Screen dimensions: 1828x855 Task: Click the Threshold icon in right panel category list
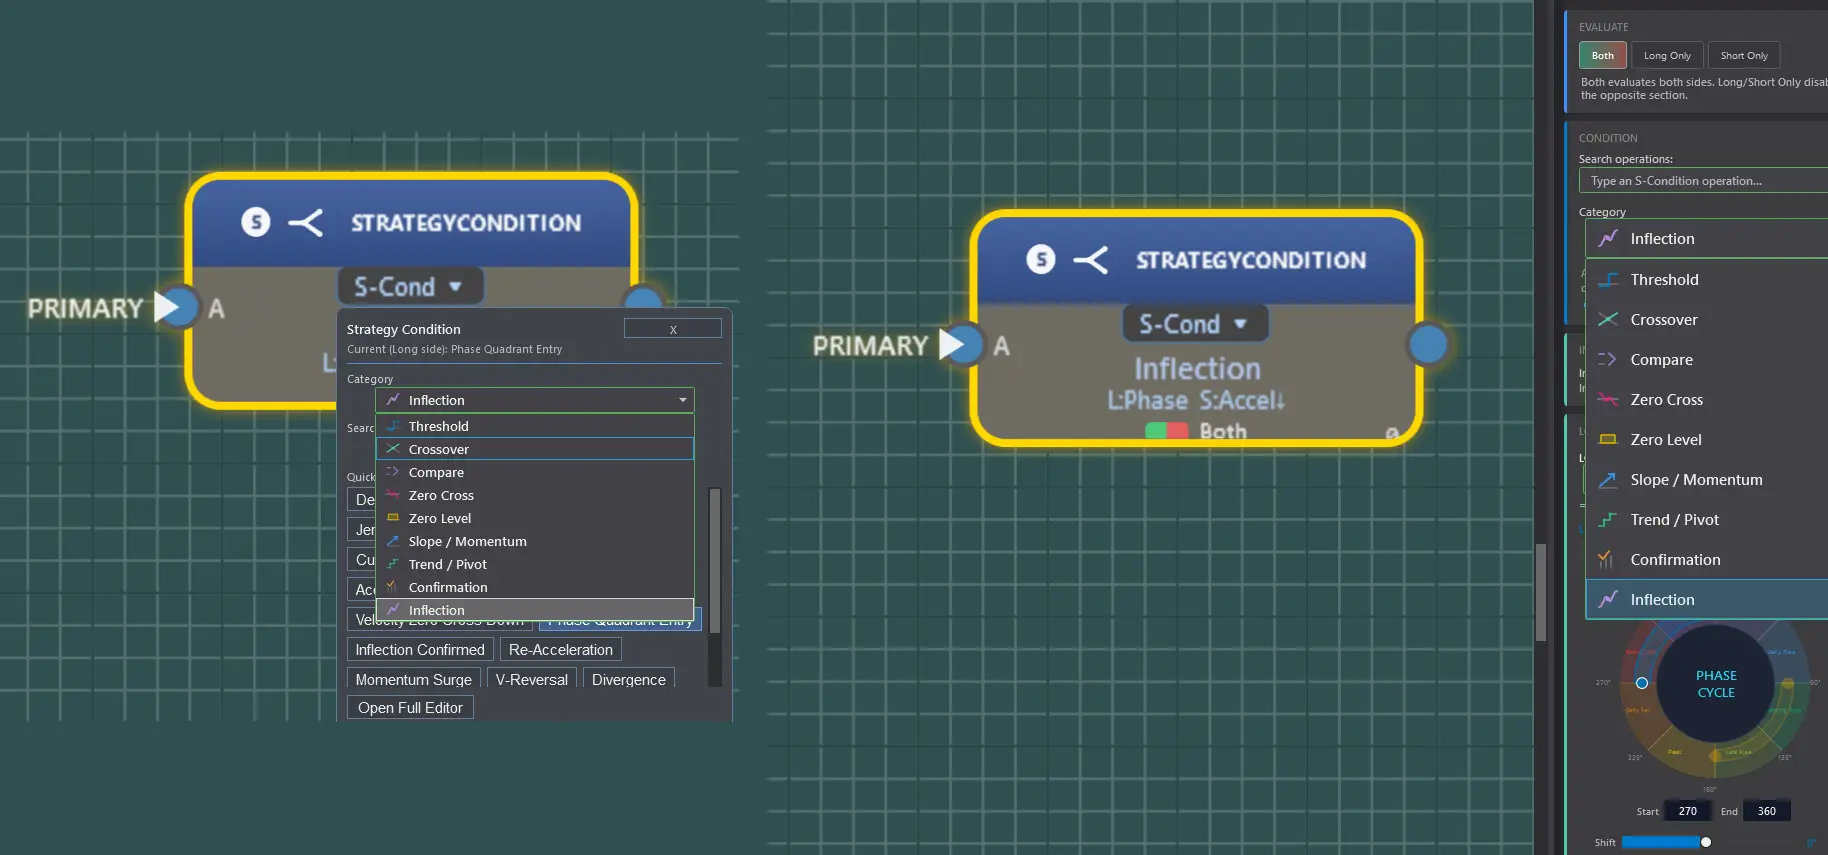coord(1608,280)
